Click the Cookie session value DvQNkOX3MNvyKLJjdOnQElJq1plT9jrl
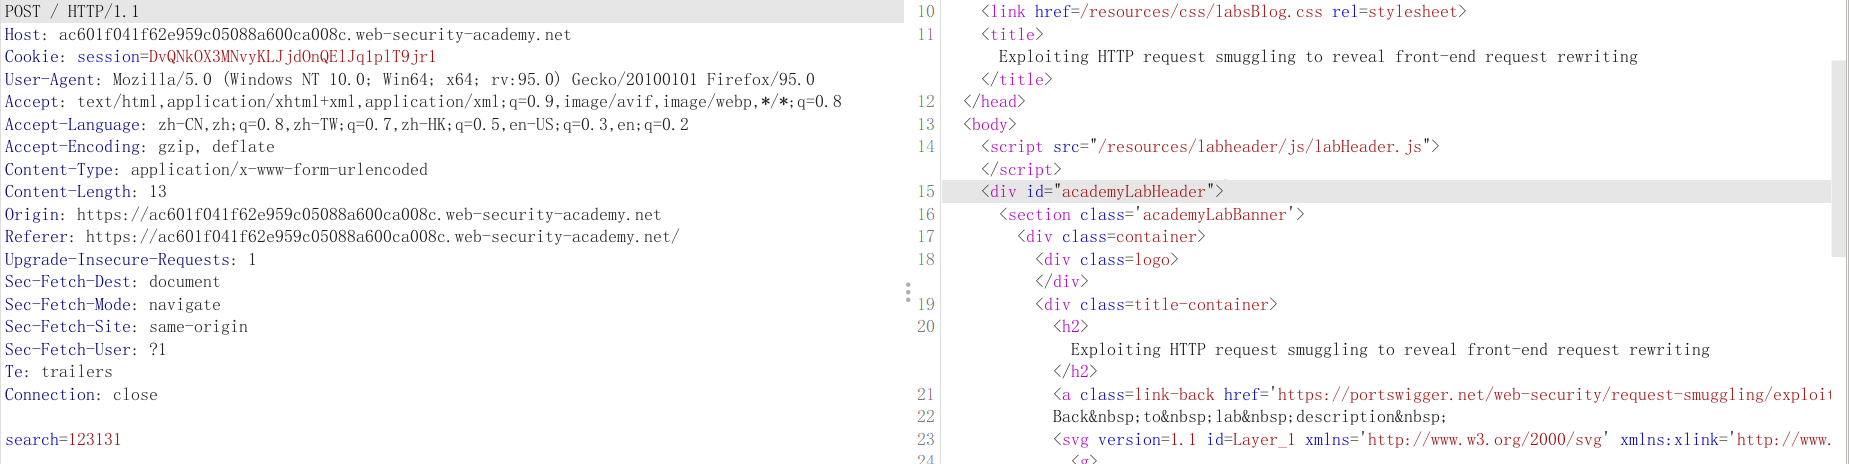This screenshot has height=464, width=1849. [x=292, y=56]
